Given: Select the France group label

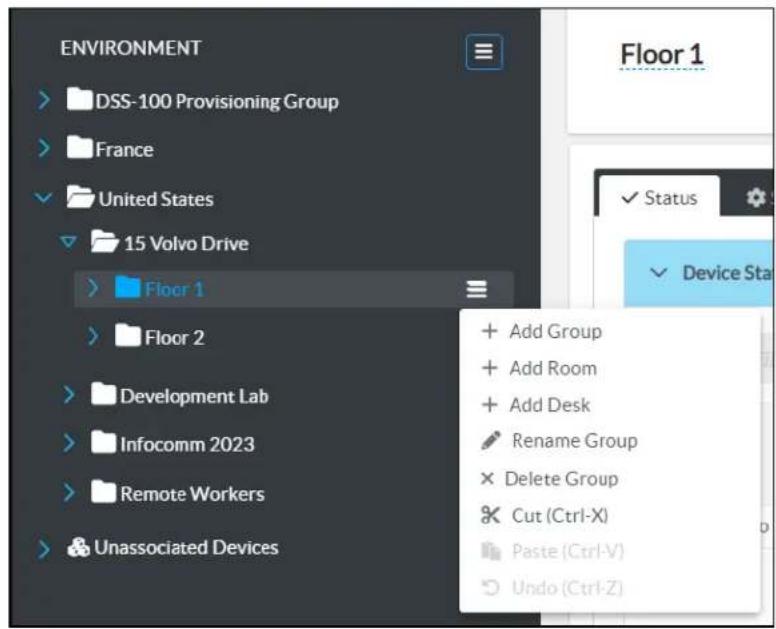Looking at the screenshot, I should (124, 149).
